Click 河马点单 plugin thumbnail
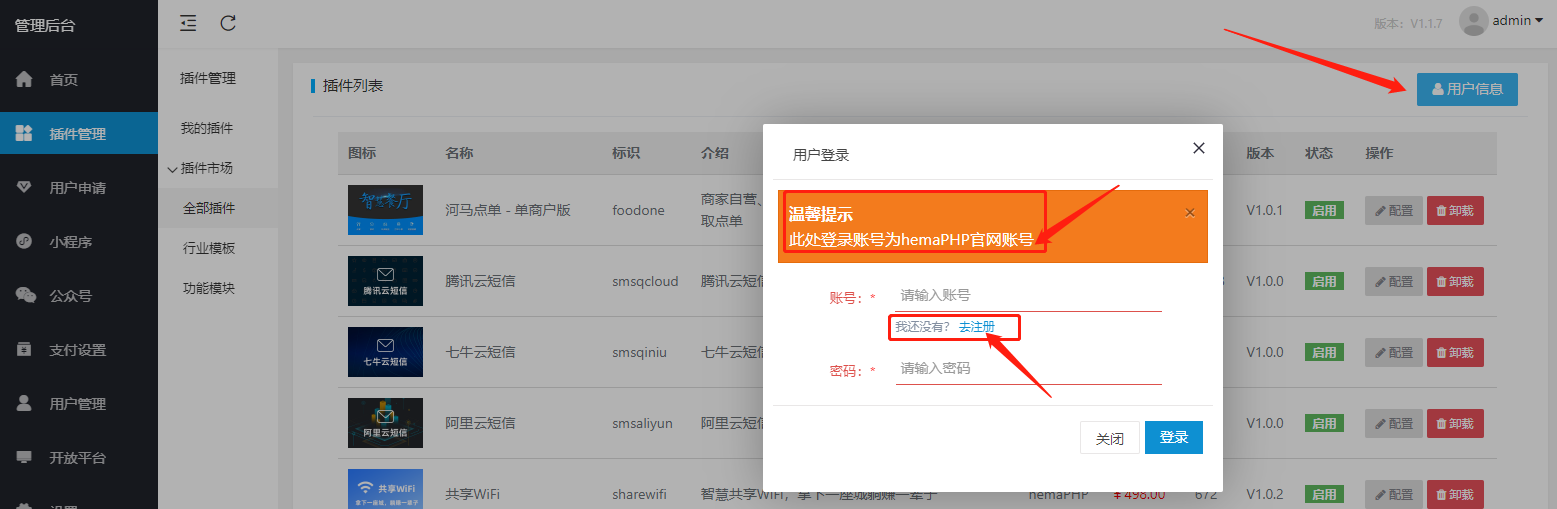This screenshot has height=509, width=1557. coord(385,210)
